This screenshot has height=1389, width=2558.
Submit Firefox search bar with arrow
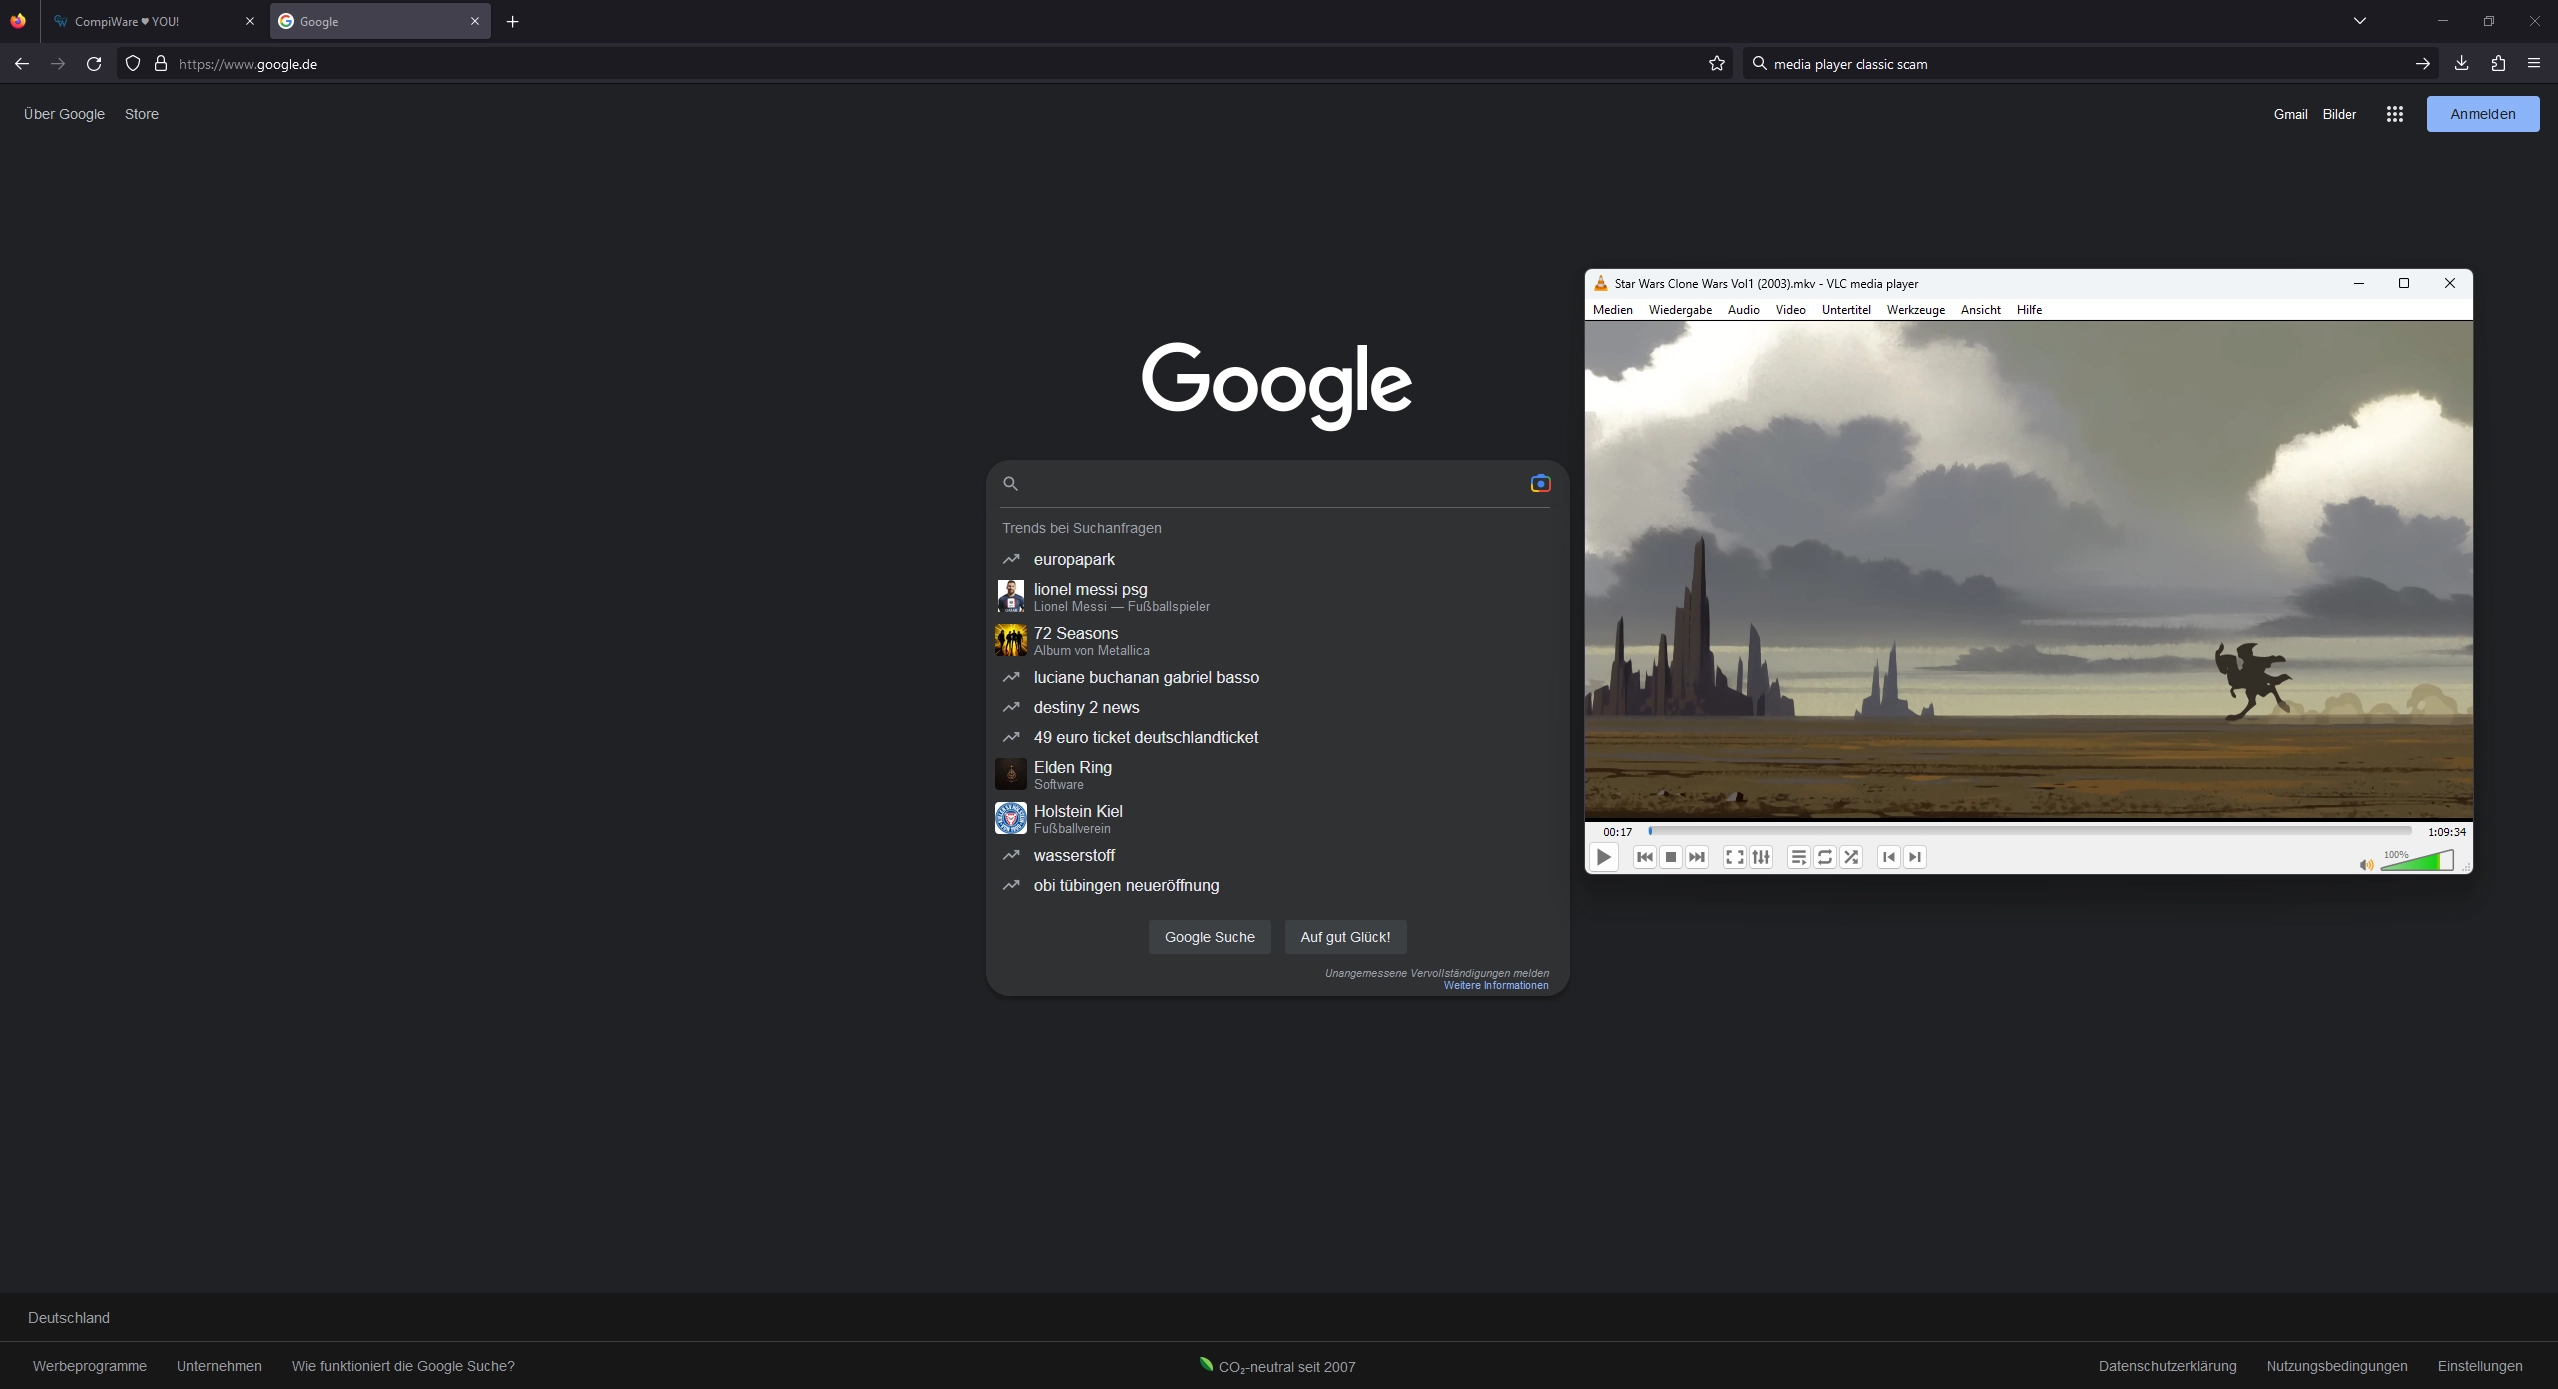tap(2422, 64)
